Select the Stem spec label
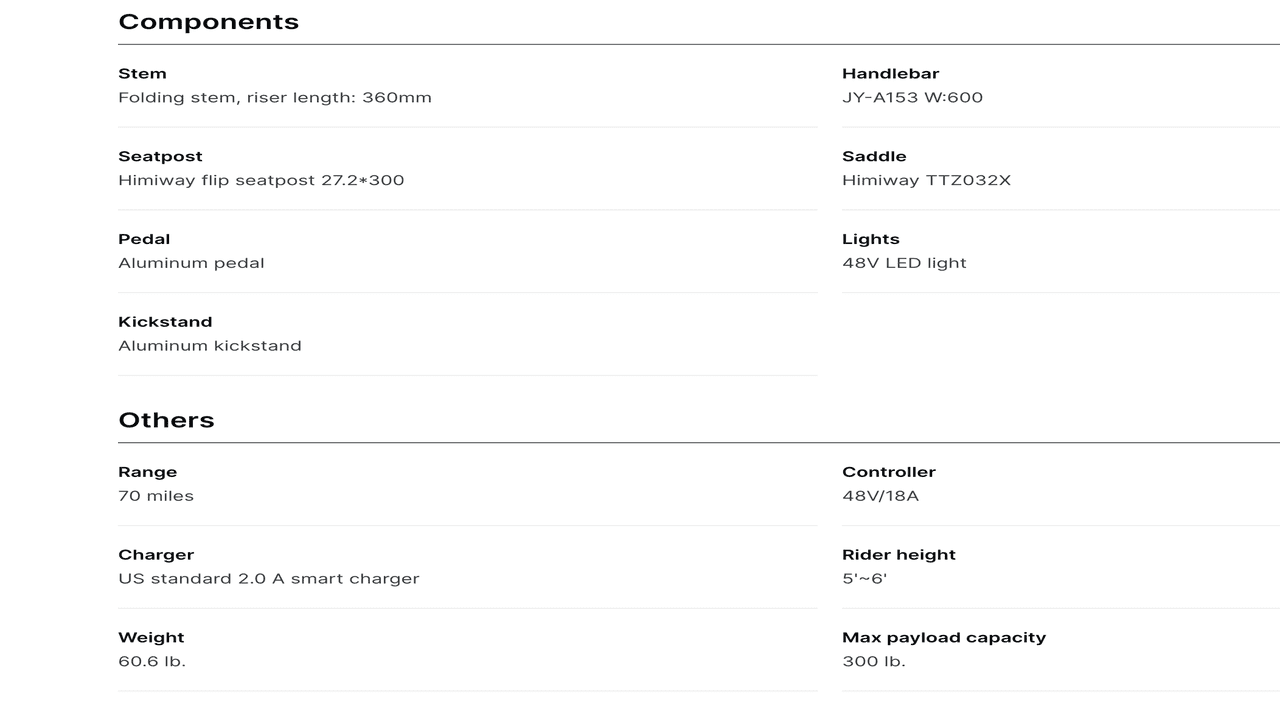 [x=142, y=74]
